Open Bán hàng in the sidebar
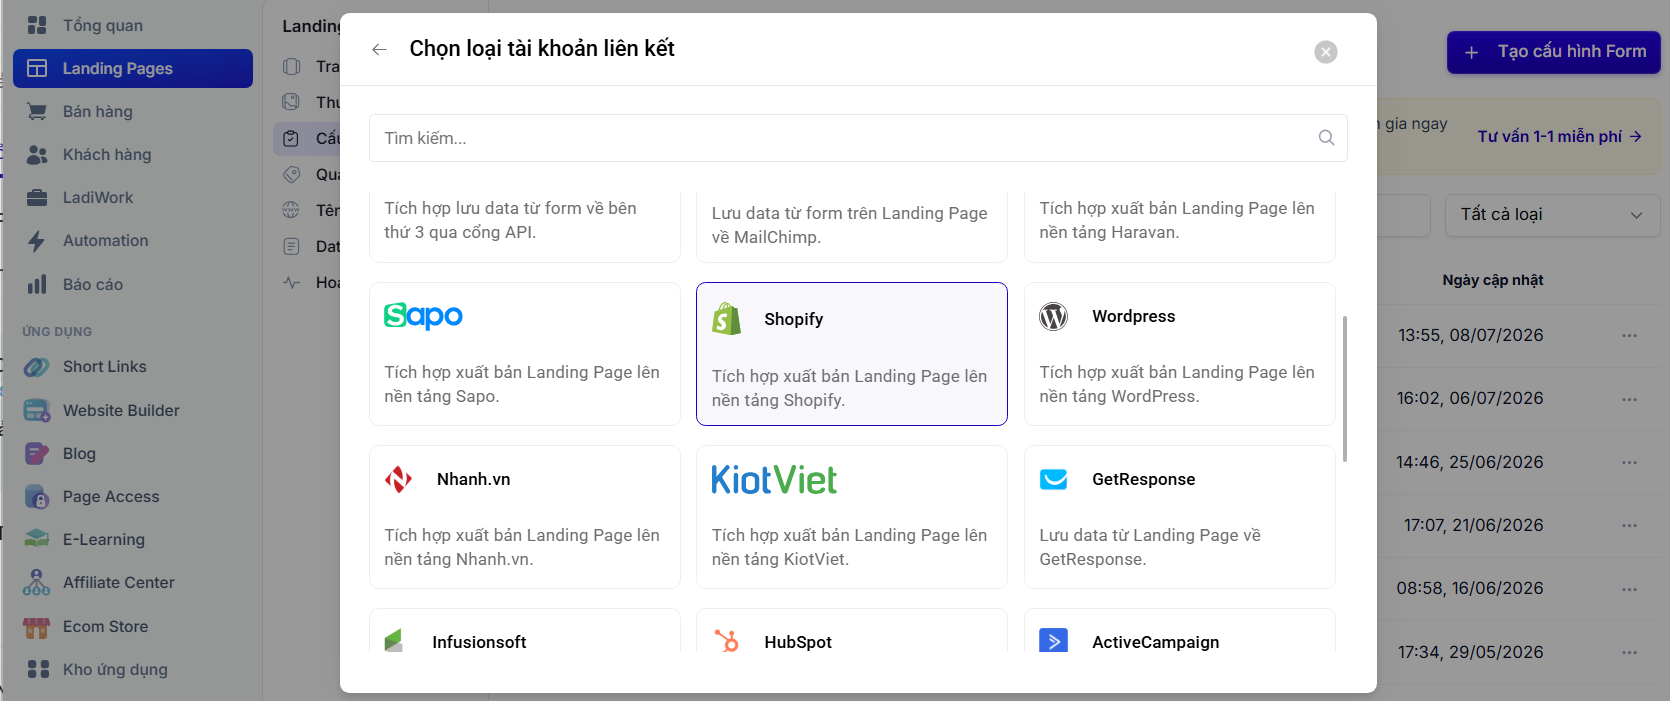1670x701 pixels. click(133, 111)
